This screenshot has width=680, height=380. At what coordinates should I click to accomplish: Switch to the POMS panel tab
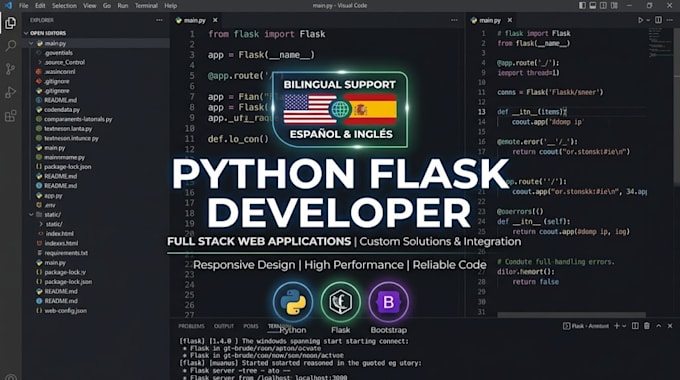[x=251, y=326]
